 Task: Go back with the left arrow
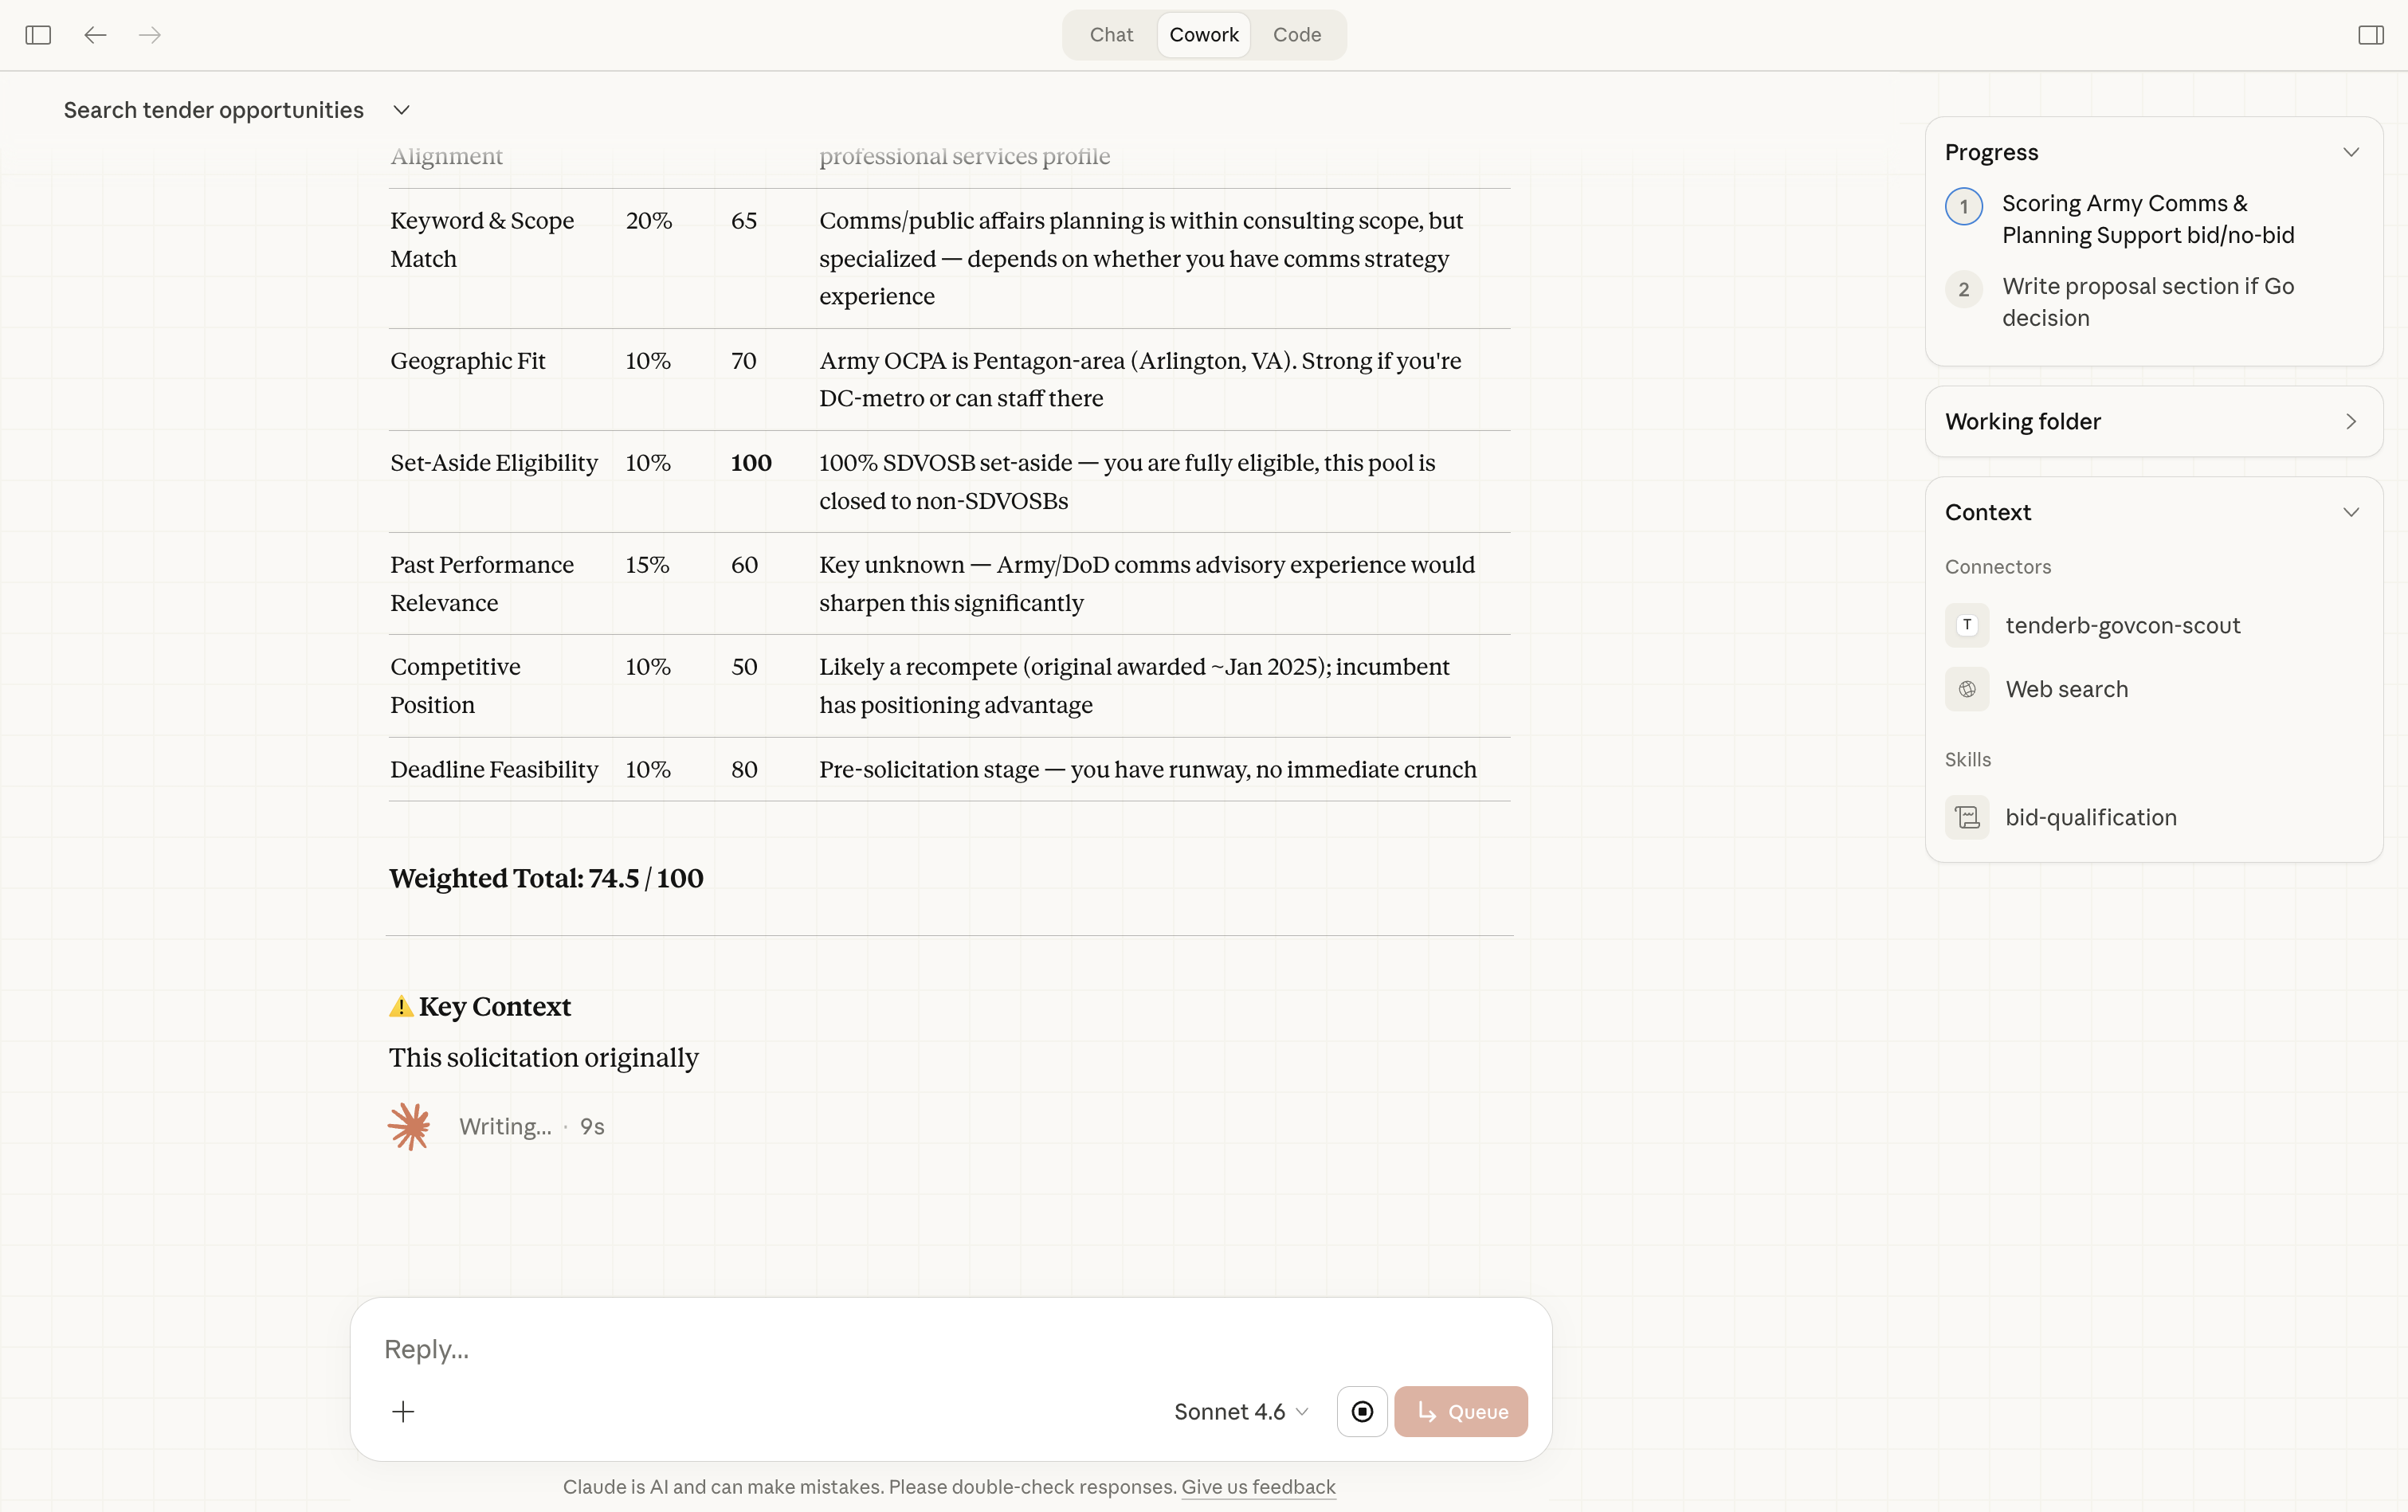(95, 35)
